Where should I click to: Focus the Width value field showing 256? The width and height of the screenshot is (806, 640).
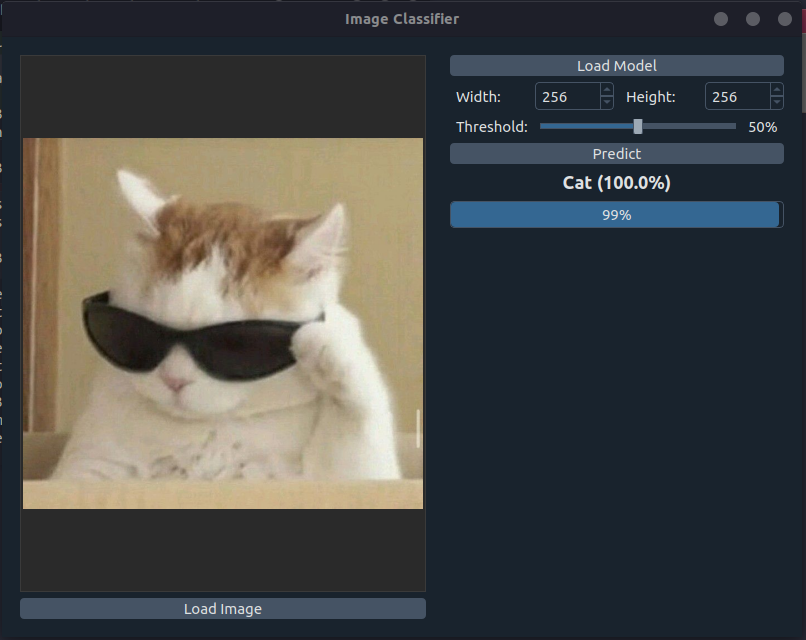[566, 97]
